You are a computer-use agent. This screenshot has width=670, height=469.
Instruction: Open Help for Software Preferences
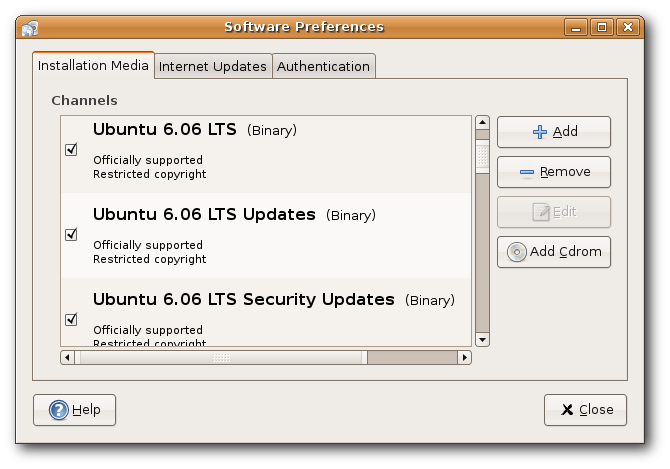(x=74, y=410)
